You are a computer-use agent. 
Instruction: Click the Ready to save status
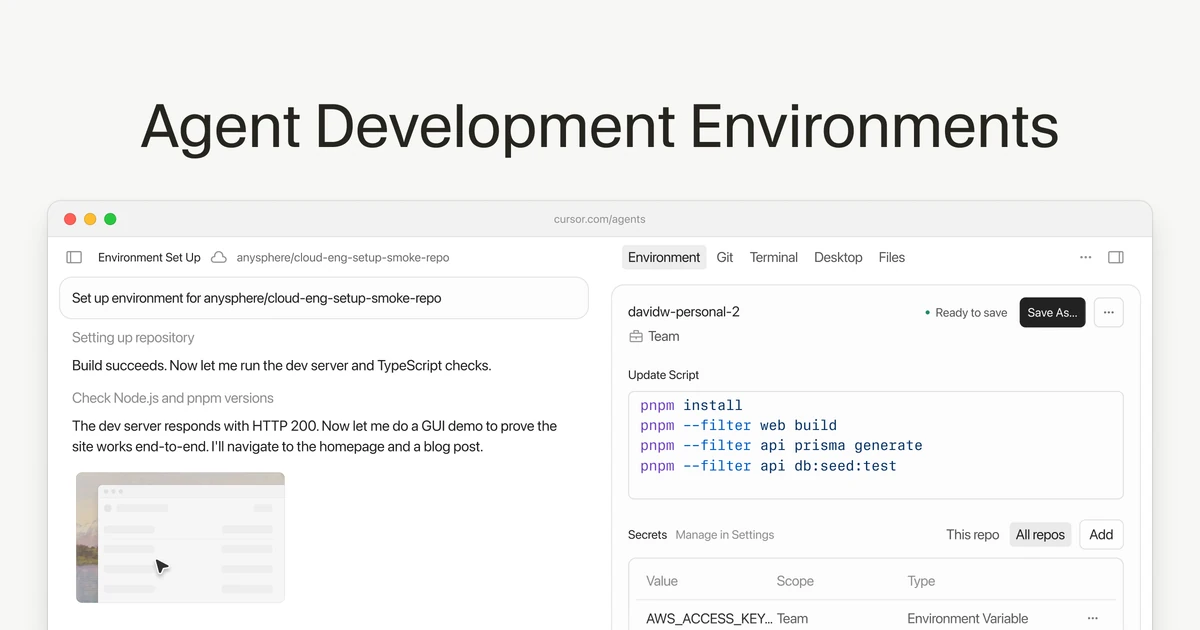tap(966, 313)
